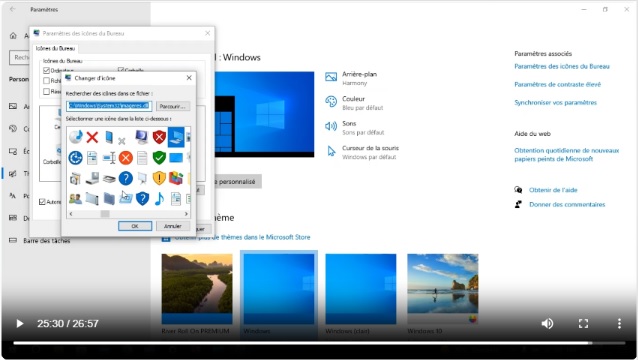Screen dimensions: 638x360
Task: Open Arrière-plan sidebar icon in Paramètres
Action: click(x=13, y=106)
